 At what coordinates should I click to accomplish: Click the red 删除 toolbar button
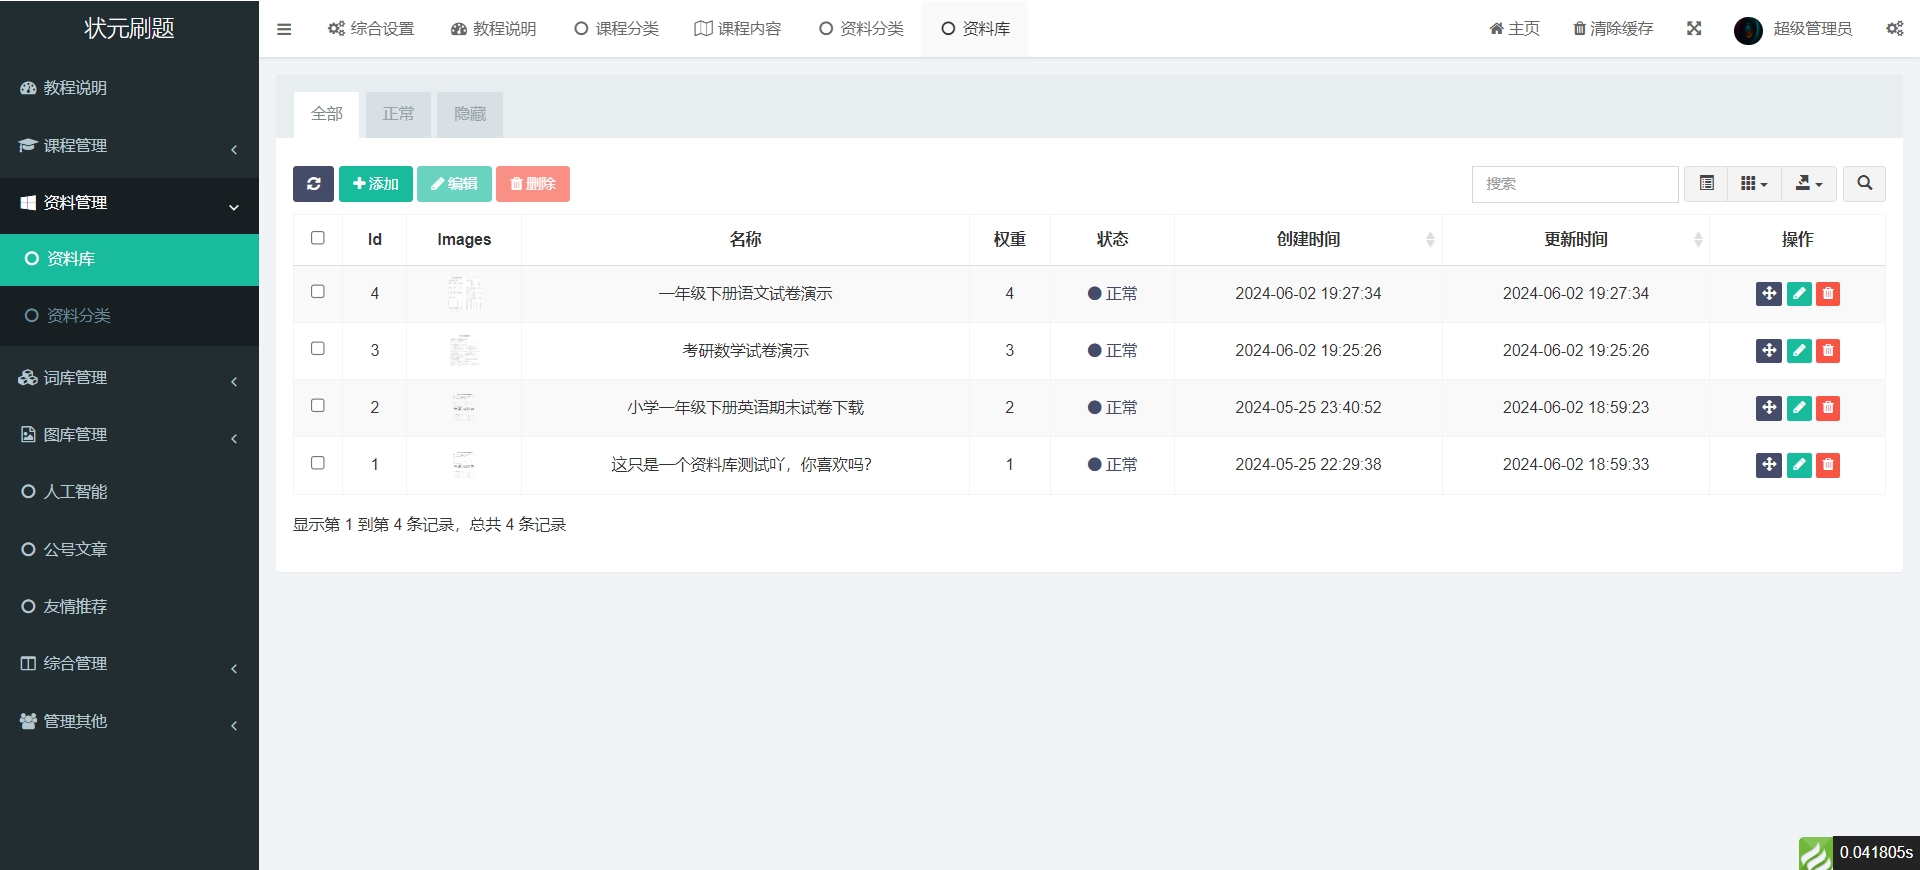[533, 184]
